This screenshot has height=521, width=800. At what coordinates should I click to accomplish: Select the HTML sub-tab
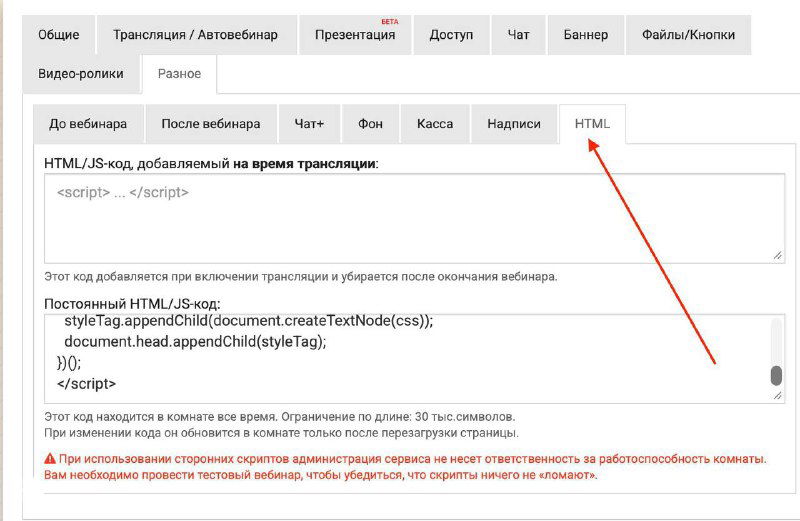point(592,124)
